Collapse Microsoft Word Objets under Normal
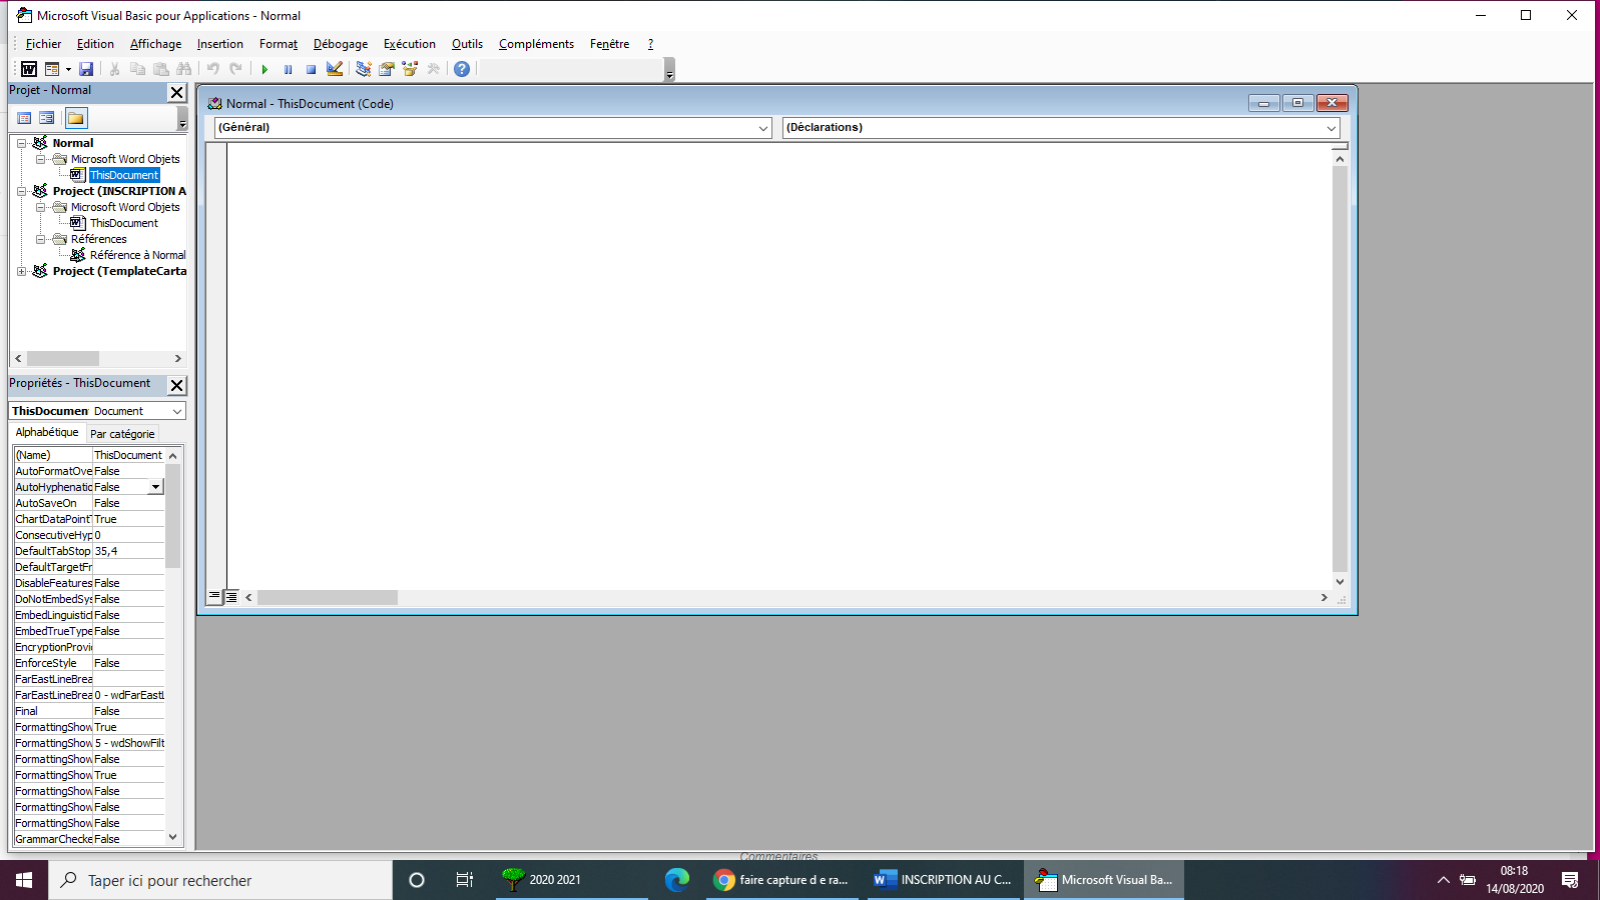The width and height of the screenshot is (1600, 900). (x=41, y=159)
